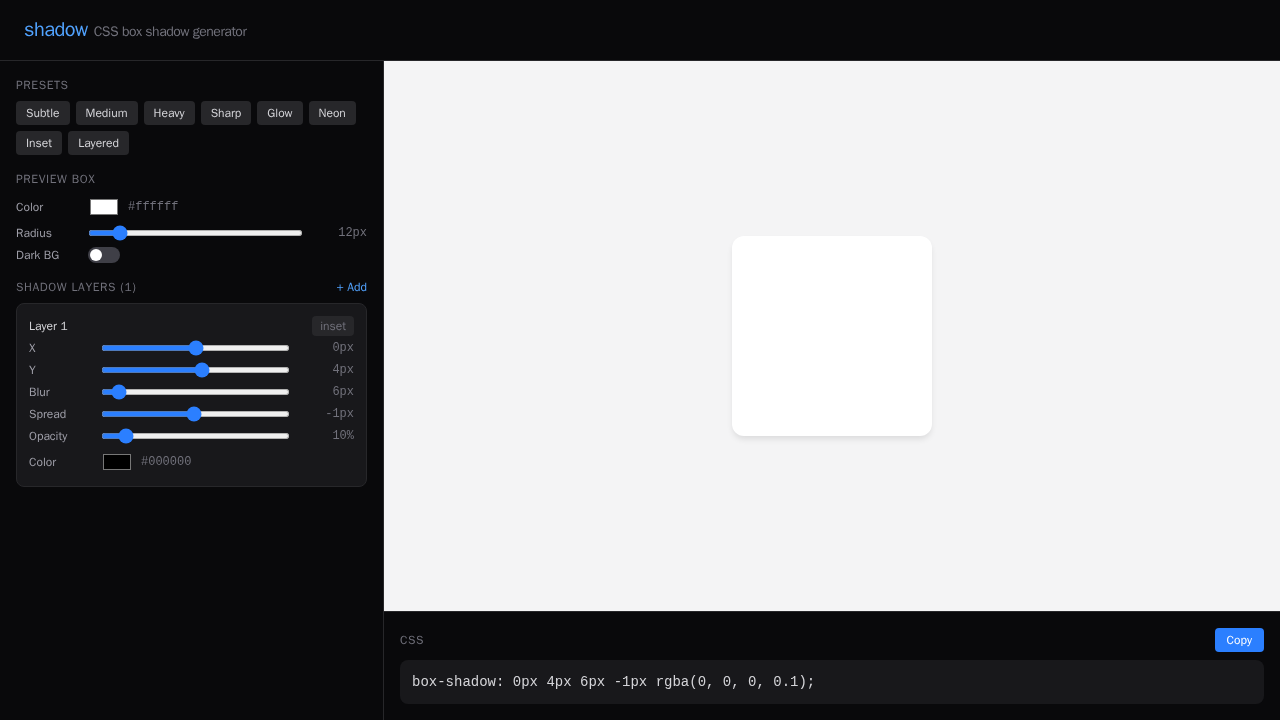
Task: Apply the Subtle shadow preset
Action: pyautogui.click(x=42, y=113)
